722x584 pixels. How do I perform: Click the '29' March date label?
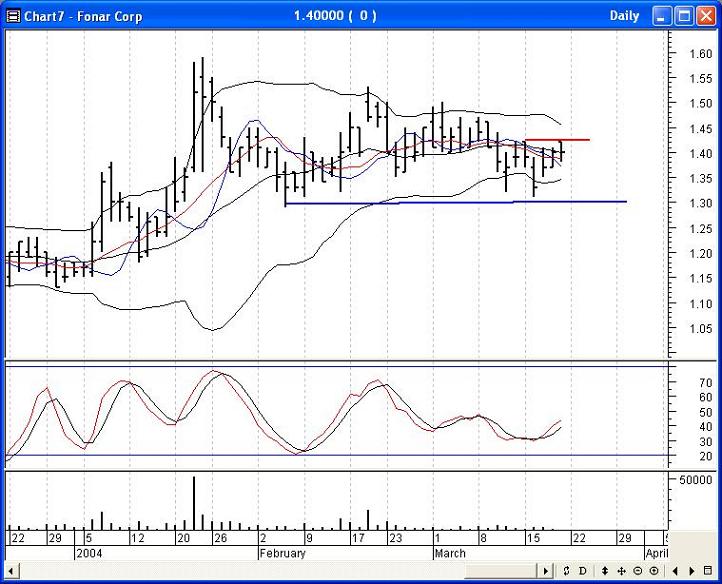625,538
